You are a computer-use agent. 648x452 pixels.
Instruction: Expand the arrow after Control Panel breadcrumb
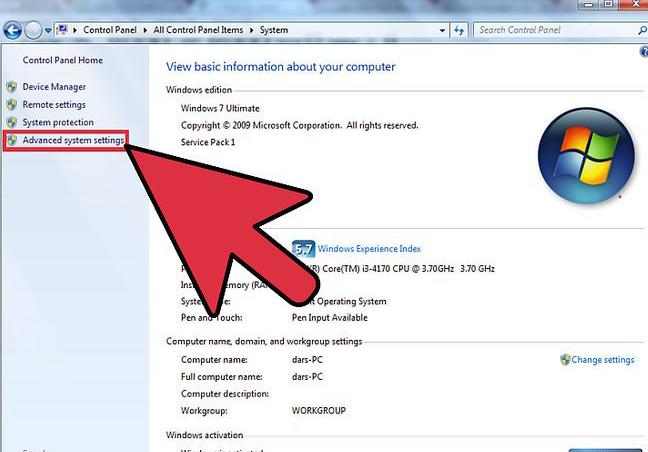[x=145, y=30]
